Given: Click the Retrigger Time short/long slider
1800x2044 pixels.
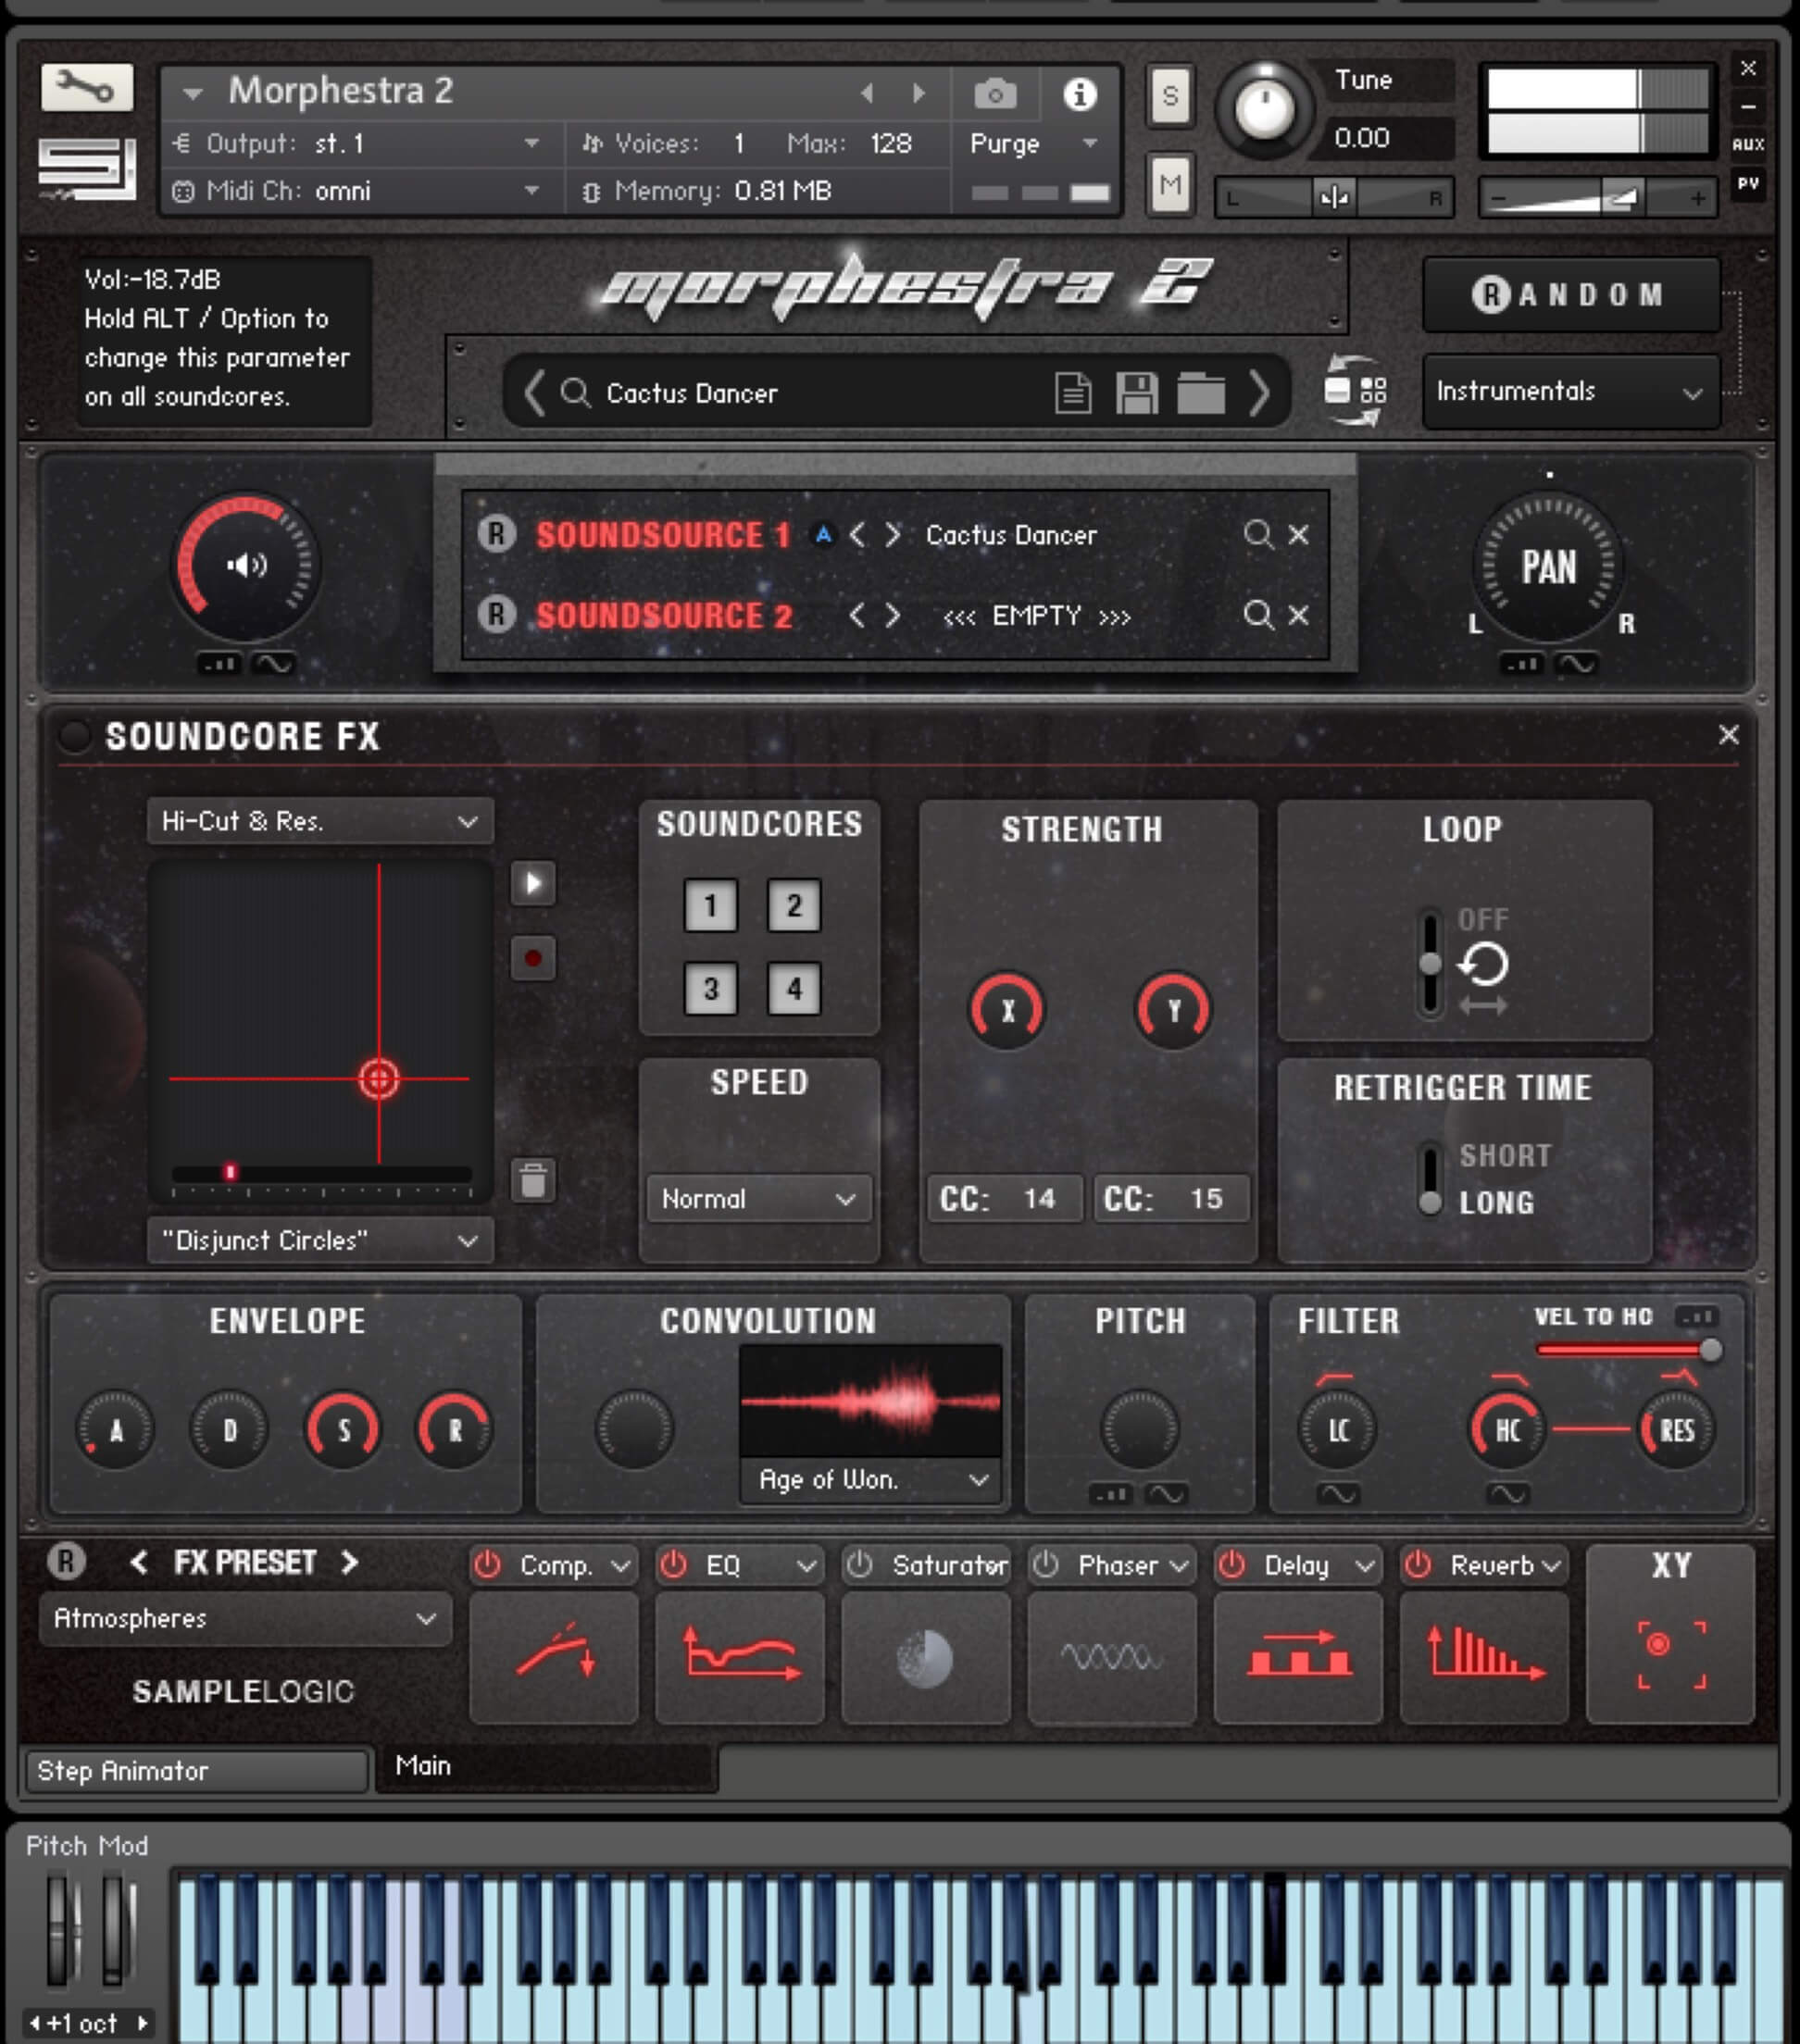Looking at the screenshot, I should coord(1430,1178).
